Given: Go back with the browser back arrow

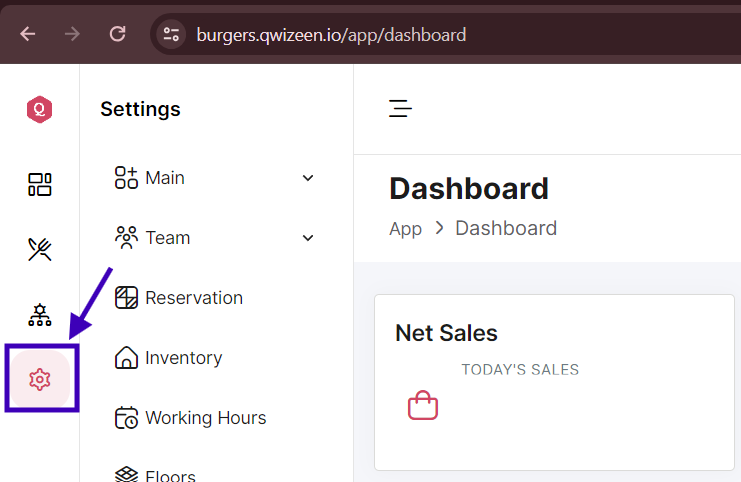Looking at the screenshot, I should tap(28, 34).
